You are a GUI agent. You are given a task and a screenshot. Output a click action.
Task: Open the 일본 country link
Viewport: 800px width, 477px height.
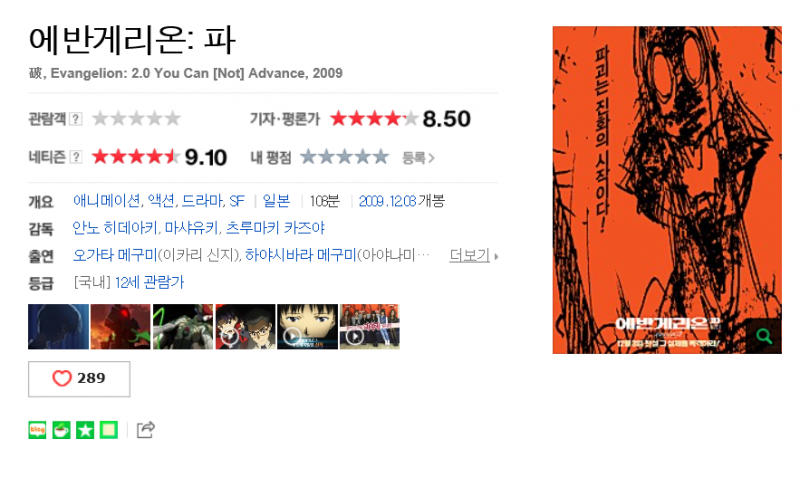[277, 201]
